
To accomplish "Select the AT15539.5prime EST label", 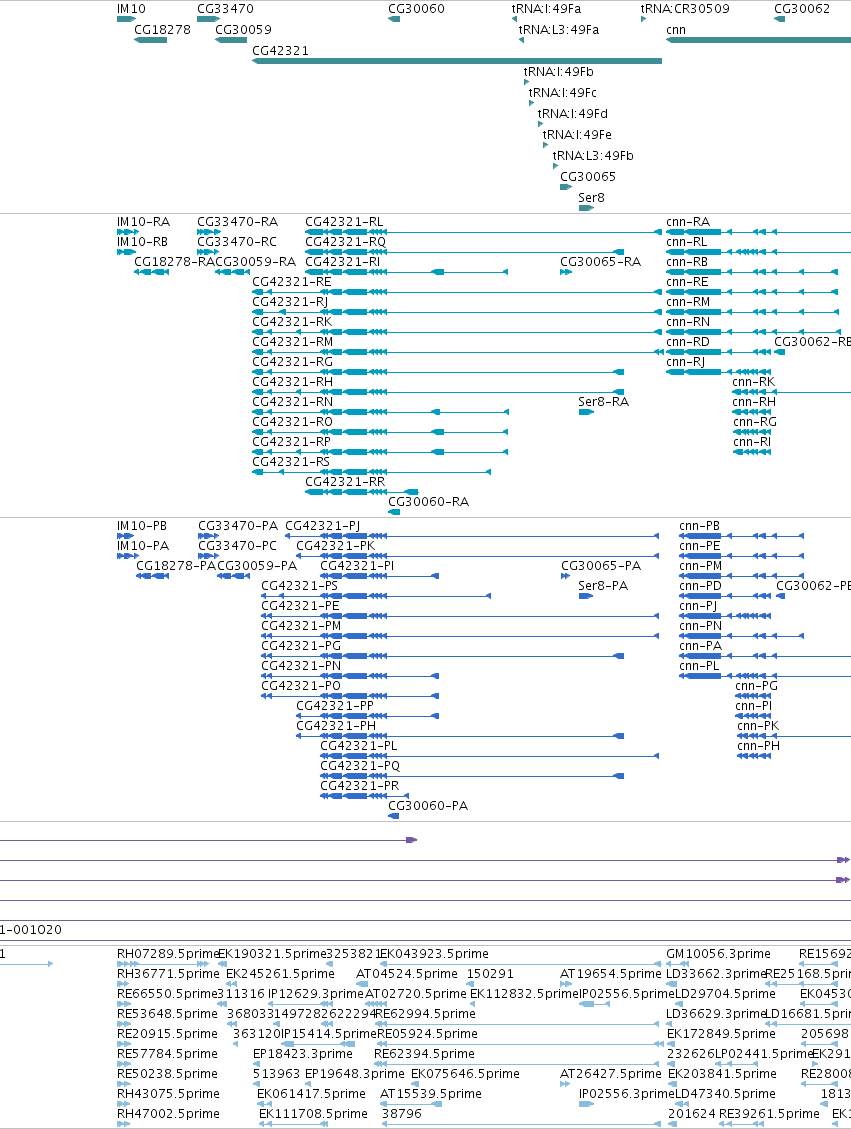I will click(431, 1094).
